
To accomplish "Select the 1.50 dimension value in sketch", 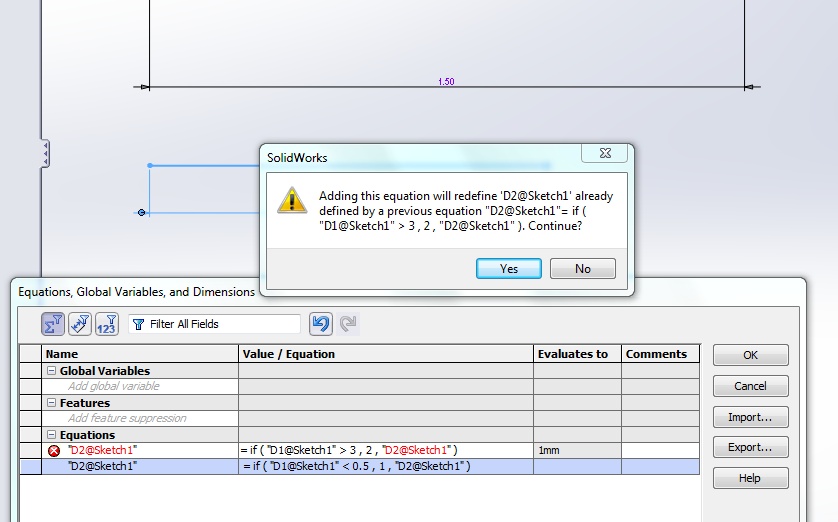I will pyautogui.click(x=446, y=82).
